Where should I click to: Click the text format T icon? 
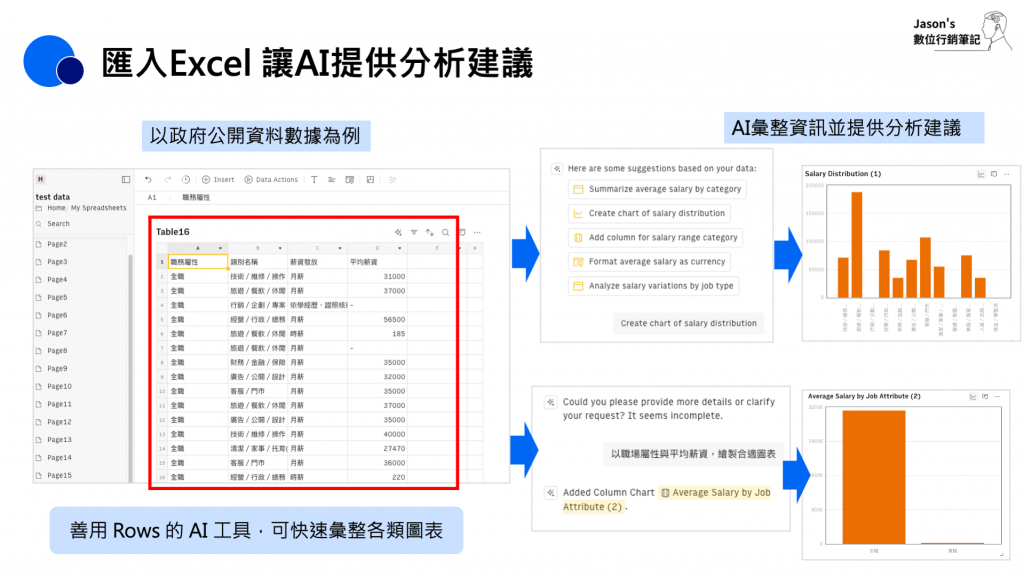(314, 180)
